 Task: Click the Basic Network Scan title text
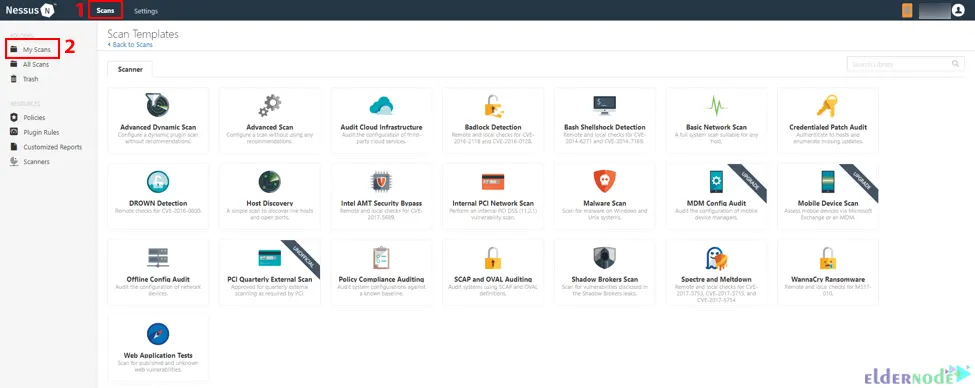[716, 127]
